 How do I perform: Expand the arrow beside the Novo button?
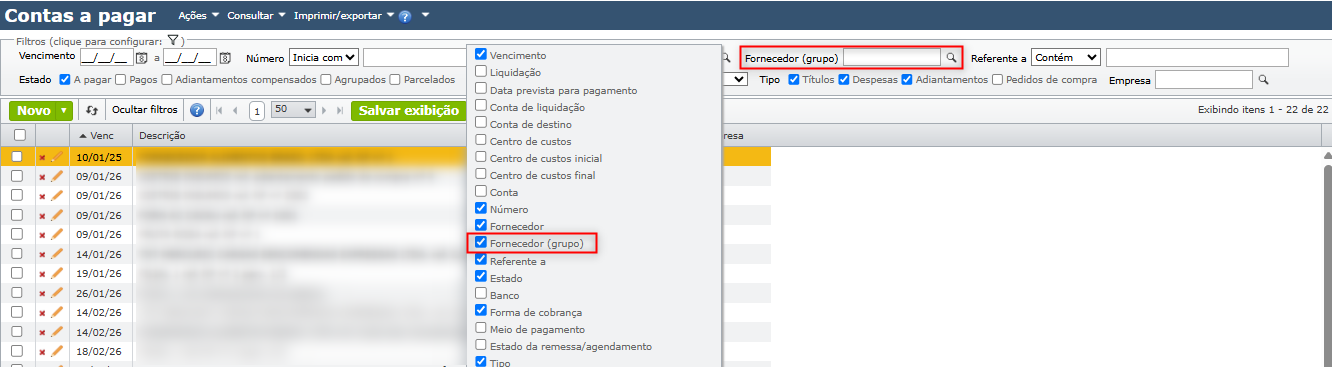click(64, 110)
